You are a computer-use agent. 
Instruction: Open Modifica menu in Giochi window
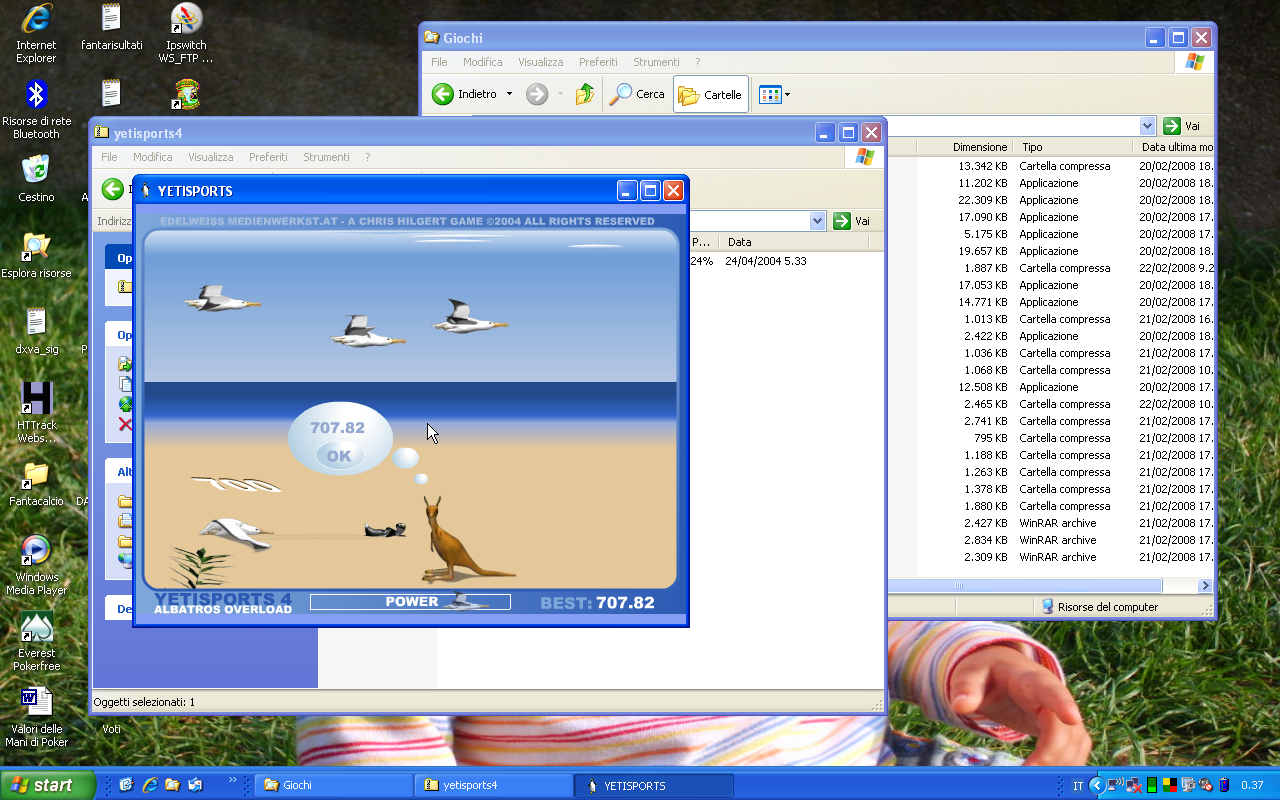482,62
